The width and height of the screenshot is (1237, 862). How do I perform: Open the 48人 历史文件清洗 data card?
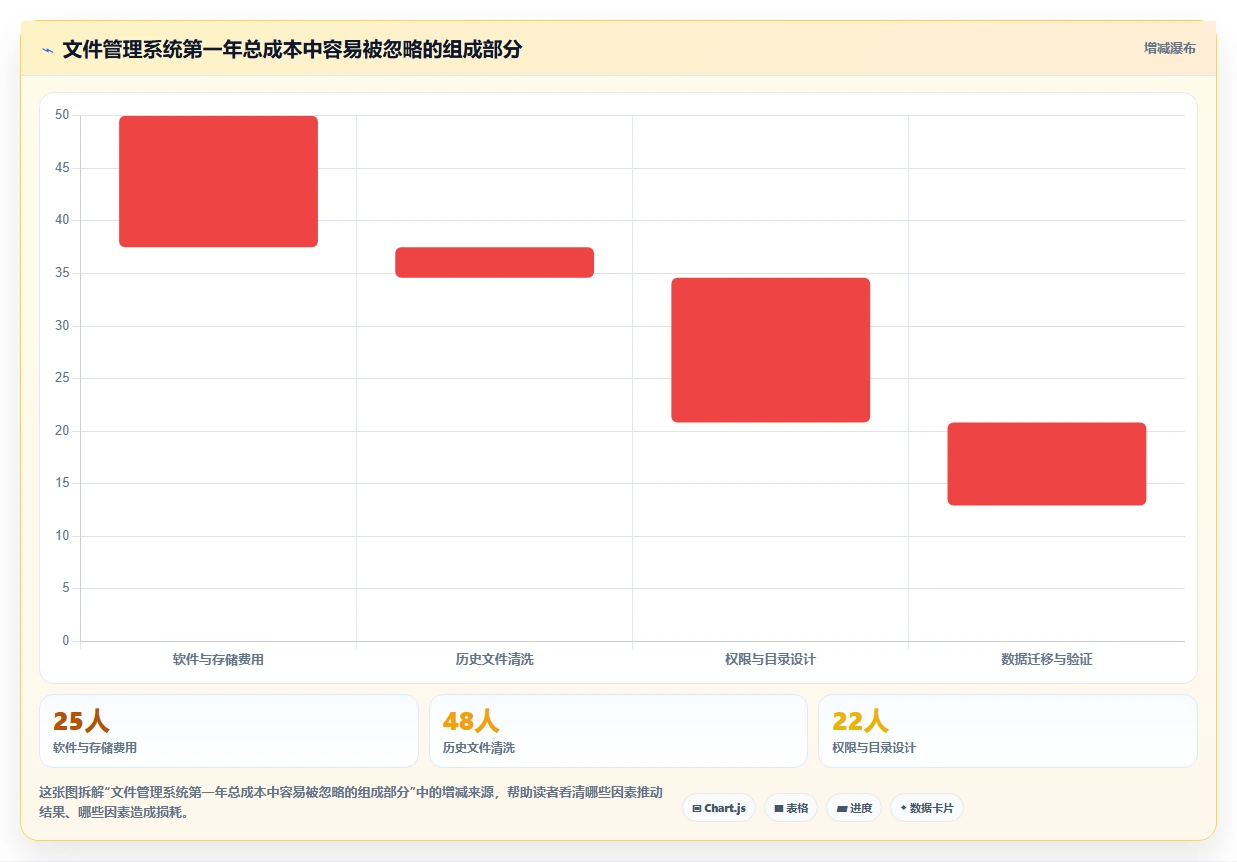pyautogui.click(x=618, y=731)
